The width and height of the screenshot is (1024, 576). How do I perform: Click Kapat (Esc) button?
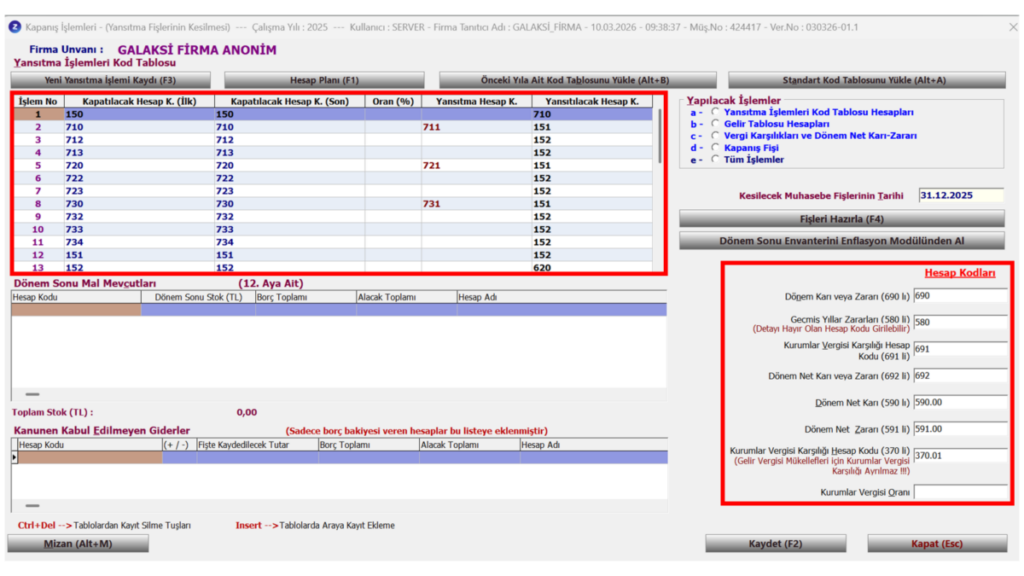937,543
